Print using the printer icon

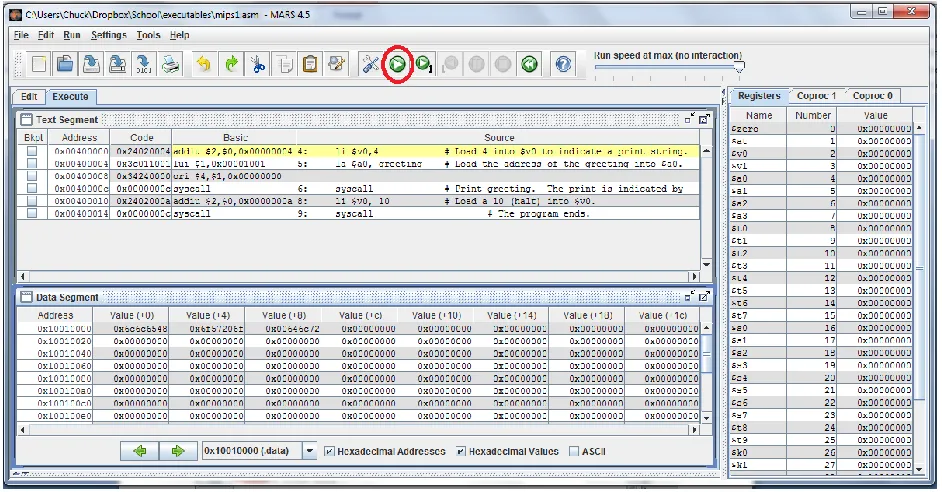pos(171,64)
